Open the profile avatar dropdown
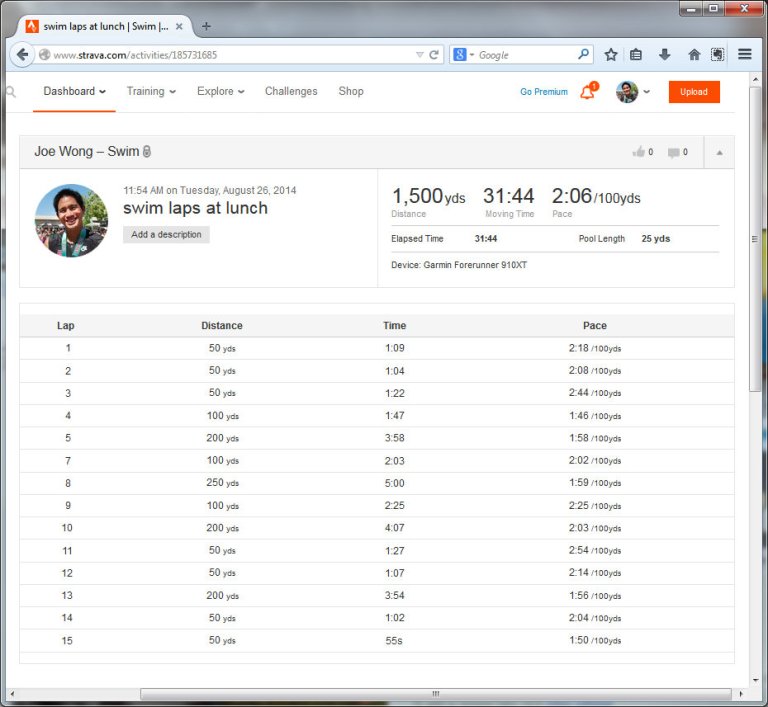This screenshot has width=768, height=707. (632, 92)
